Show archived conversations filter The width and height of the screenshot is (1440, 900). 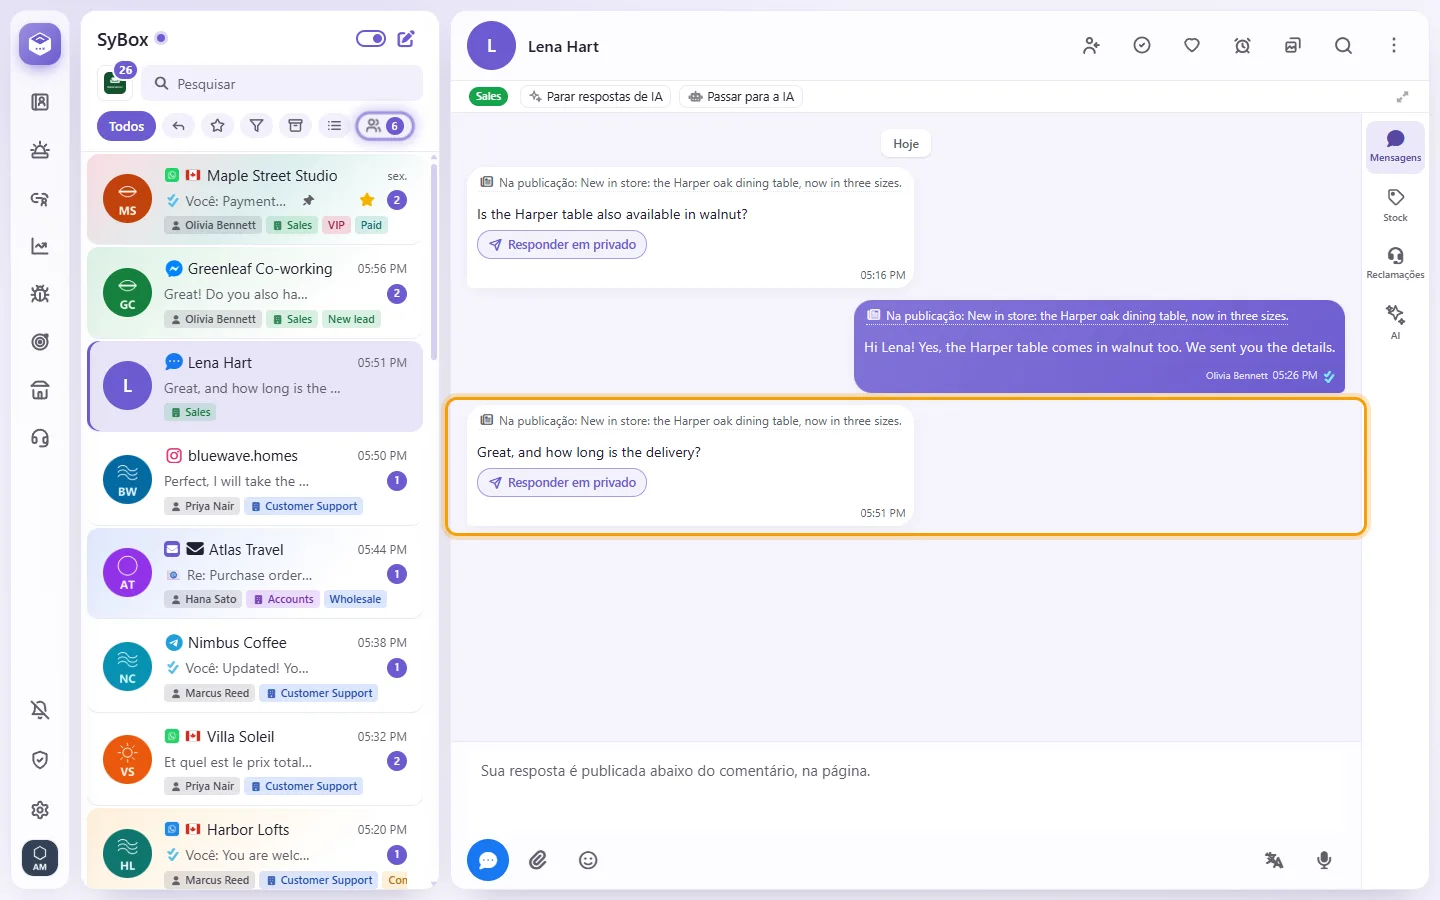coord(295,126)
